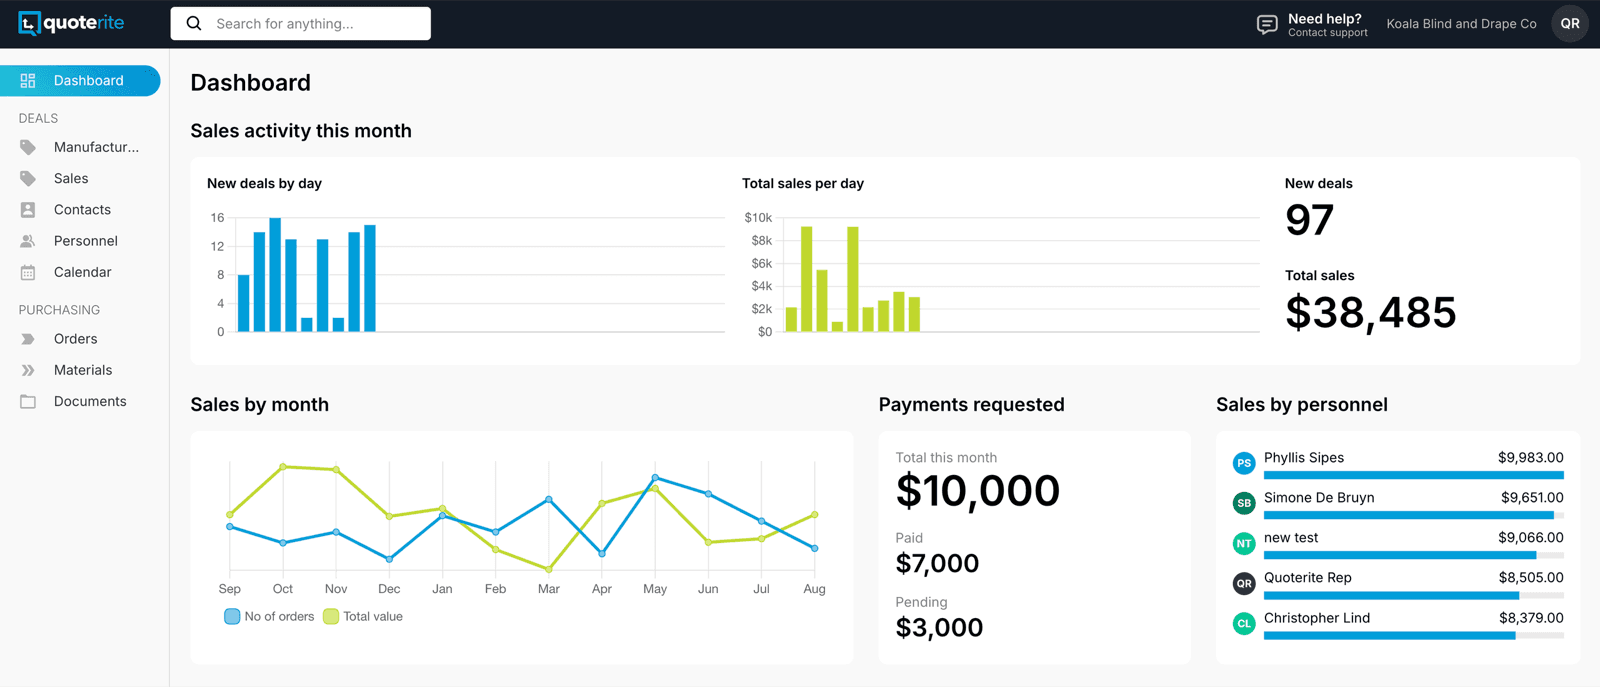The width and height of the screenshot is (1600, 687).
Task: Click the Materials chevrons icon
Action: pos(28,370)
